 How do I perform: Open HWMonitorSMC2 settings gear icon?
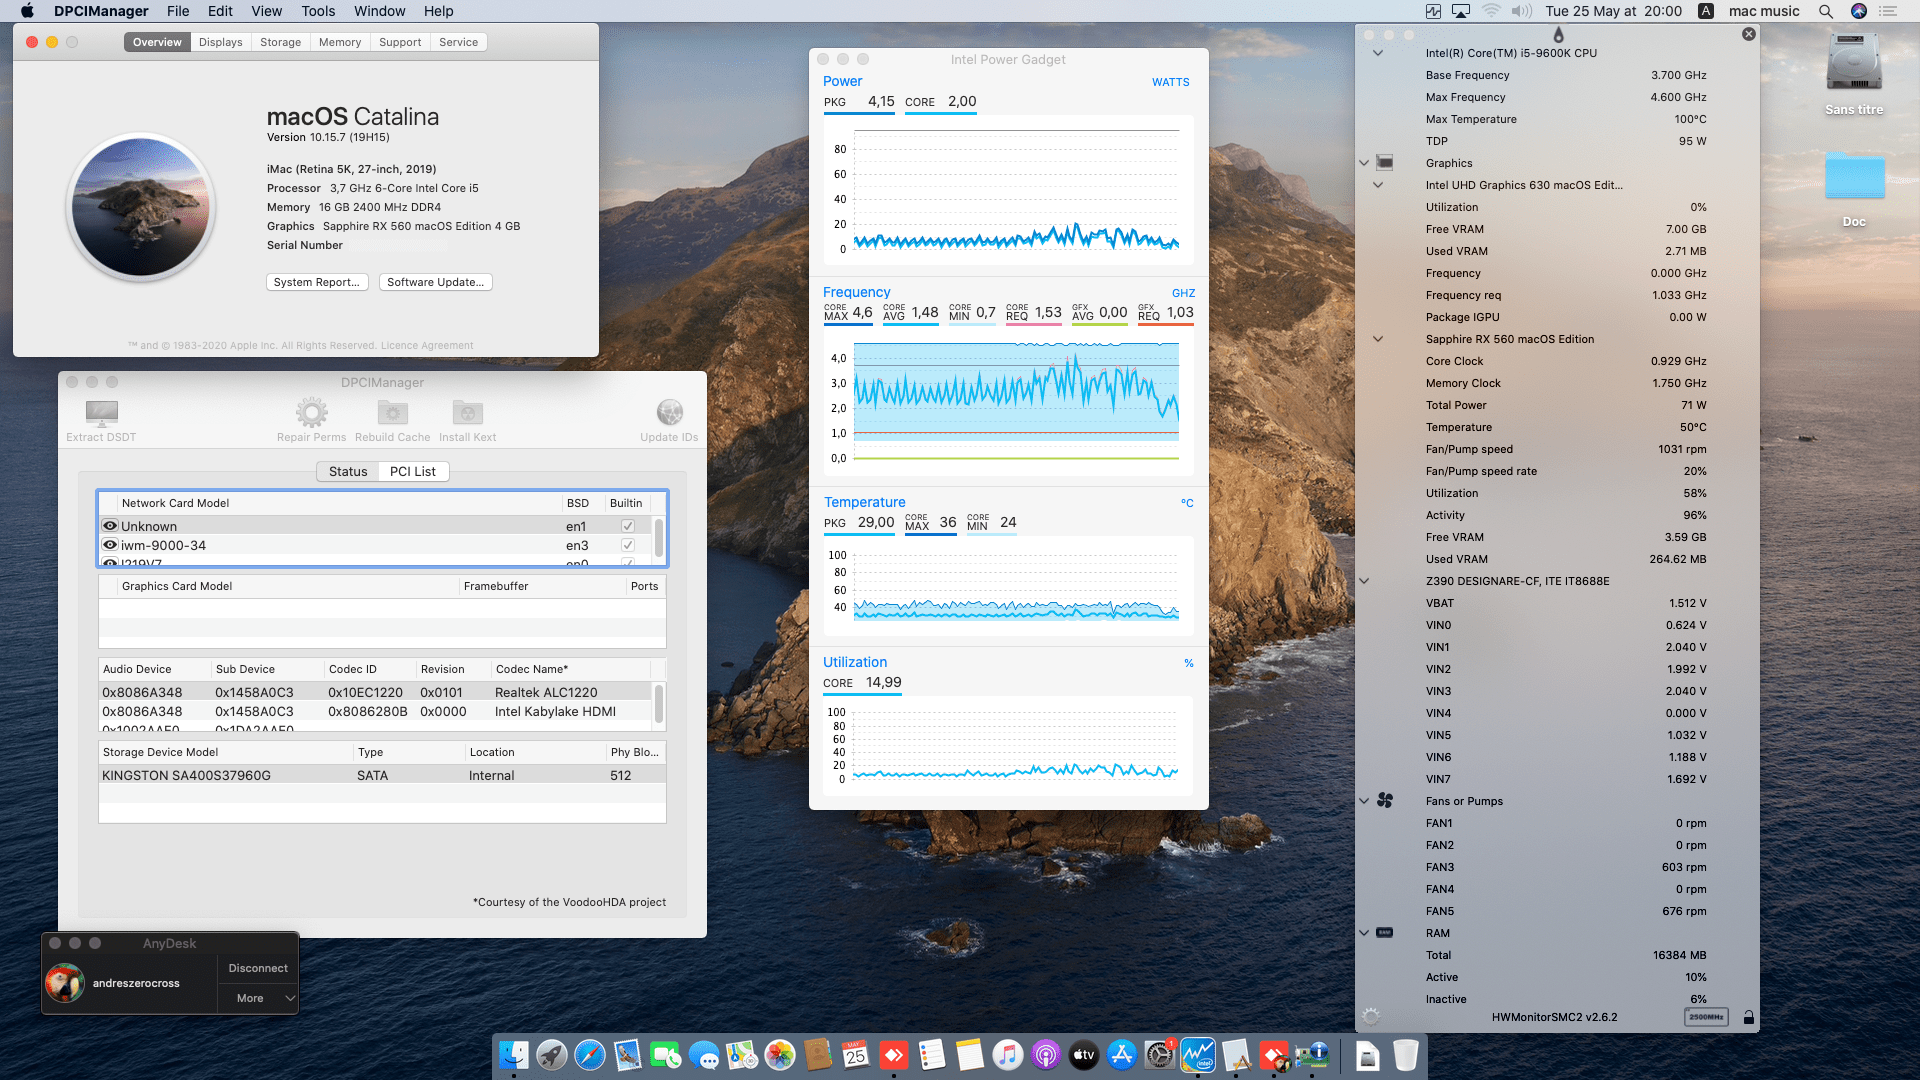1371,1017
